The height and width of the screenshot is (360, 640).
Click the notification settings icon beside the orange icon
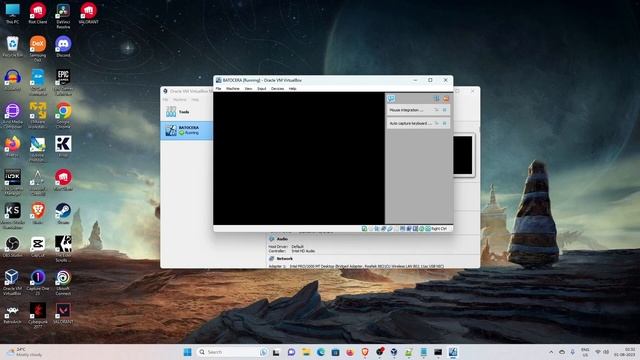pyautogui.click(x=436, y=99)
